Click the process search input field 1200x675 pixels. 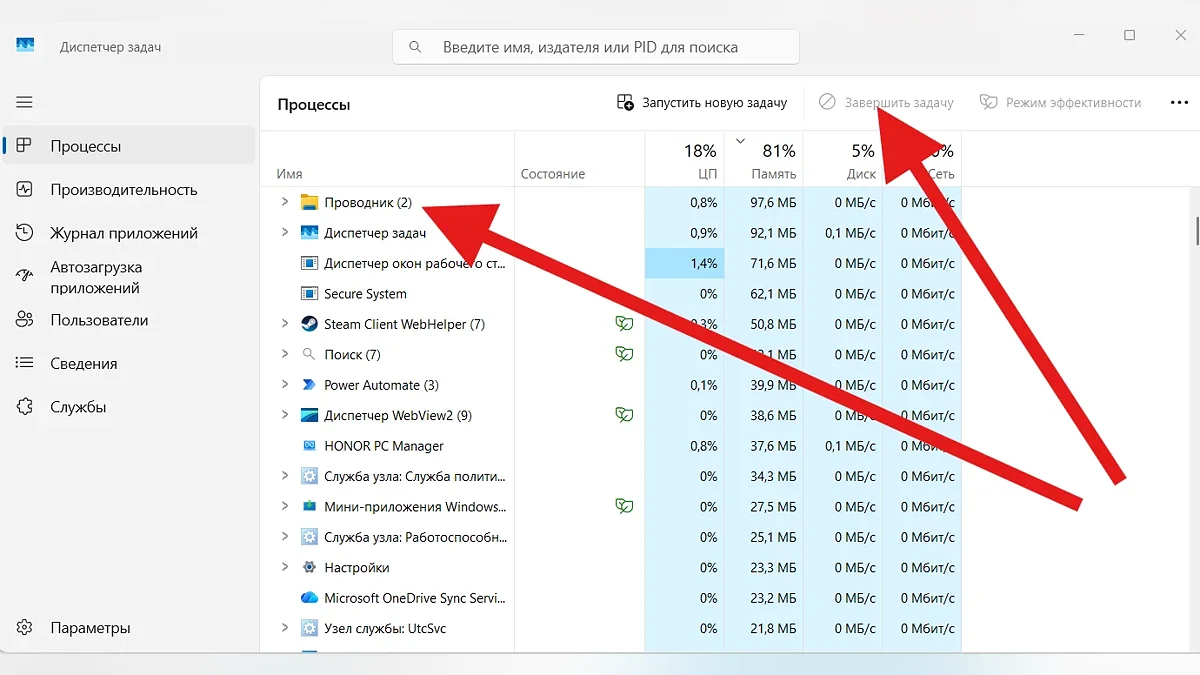596,47
